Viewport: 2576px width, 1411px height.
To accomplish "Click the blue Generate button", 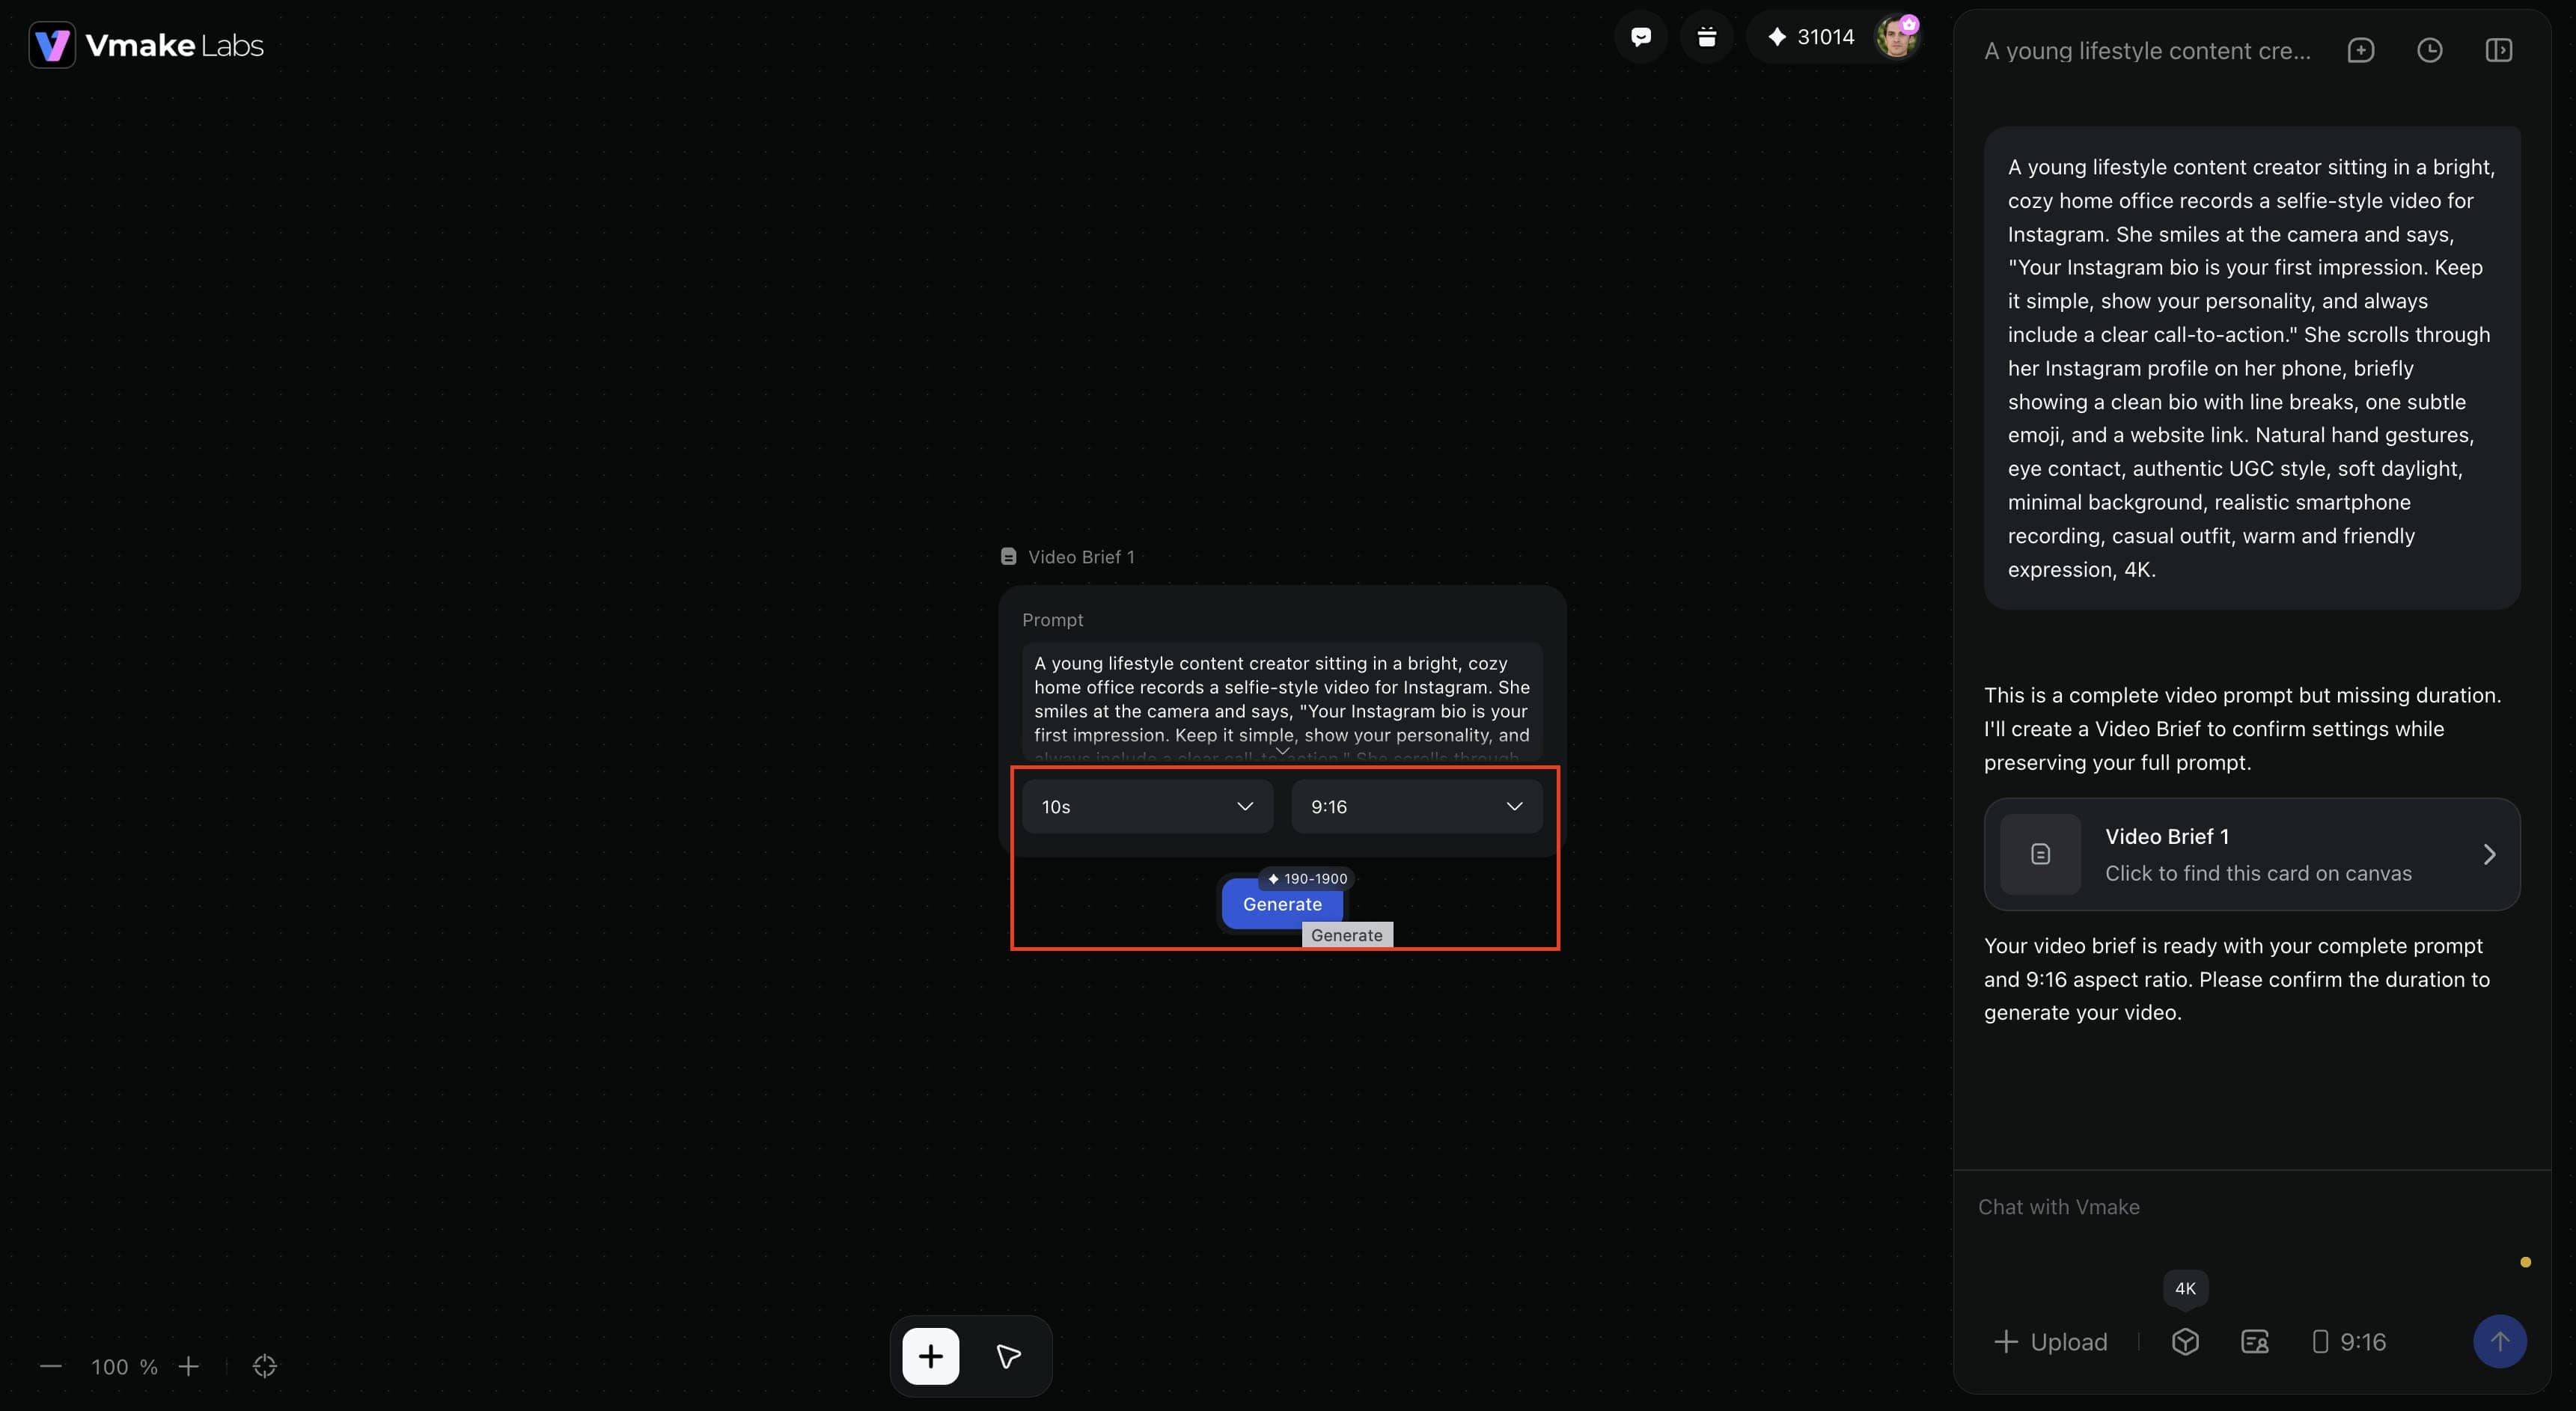I will [x=1282, y=904].
